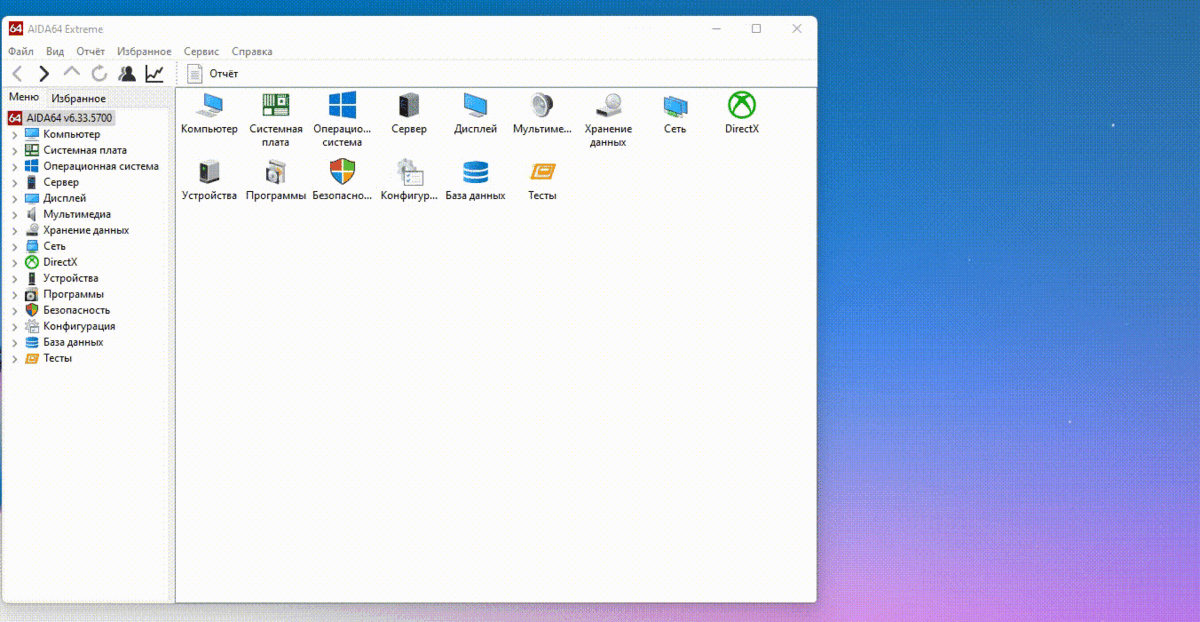Image resolution: width=1200 pixels, height=622 pixels.
Task: Open the Вид menu
Action: coord(55,51)
